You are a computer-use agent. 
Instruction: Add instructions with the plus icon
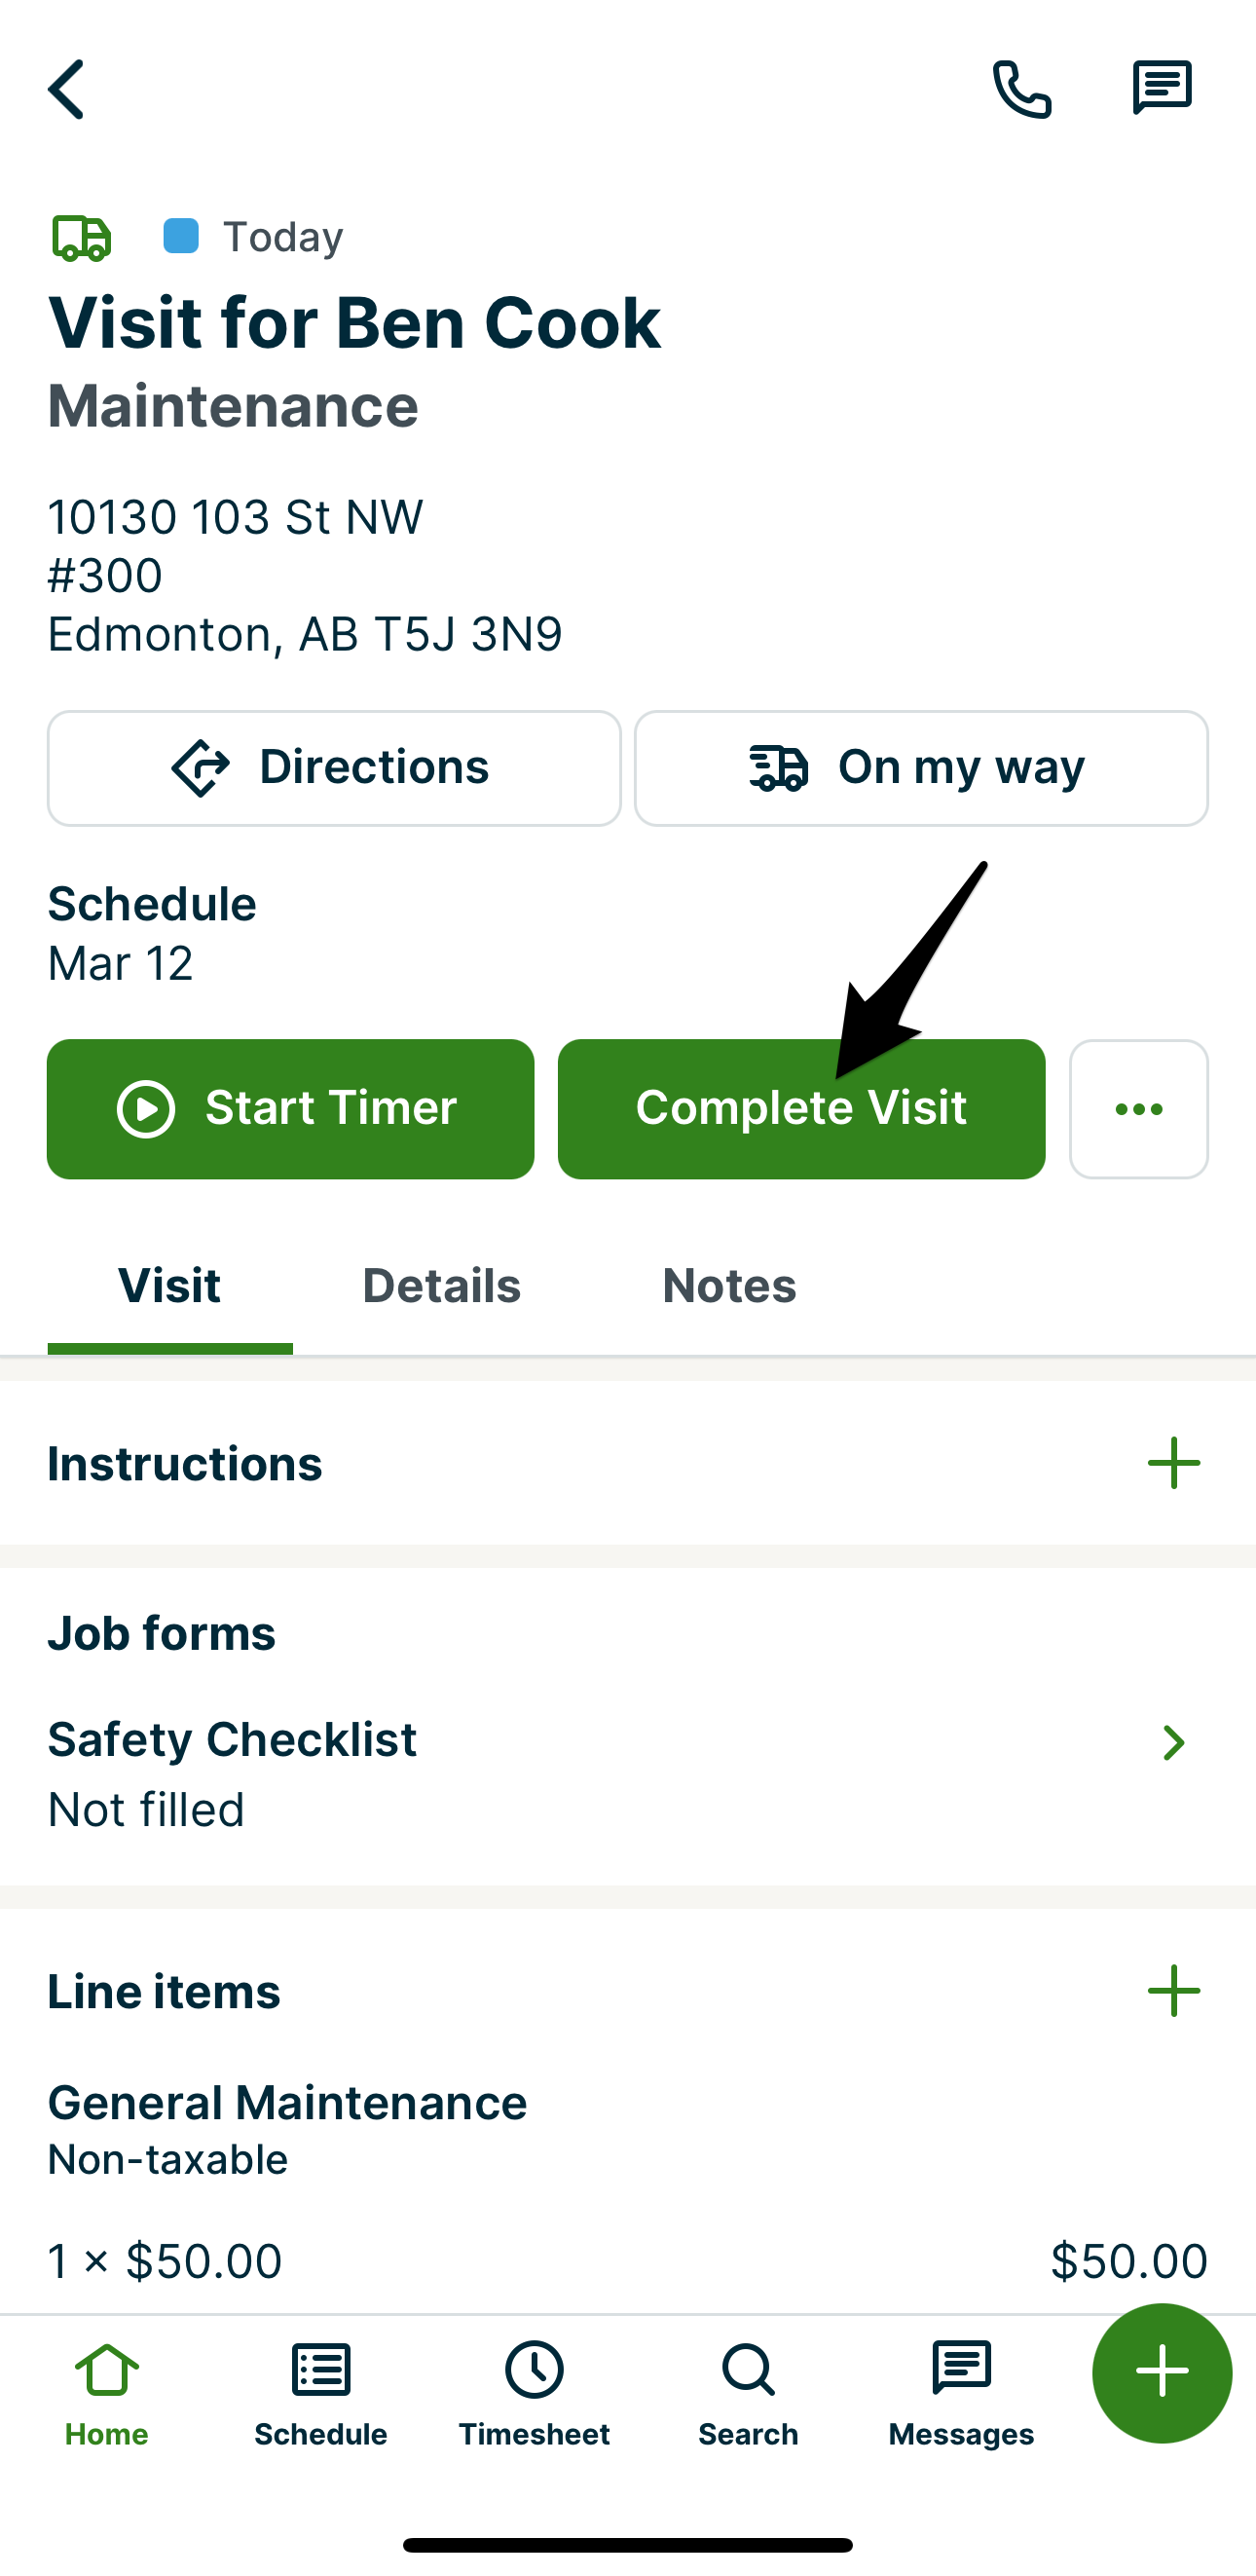click(x=1173, y=1463)
